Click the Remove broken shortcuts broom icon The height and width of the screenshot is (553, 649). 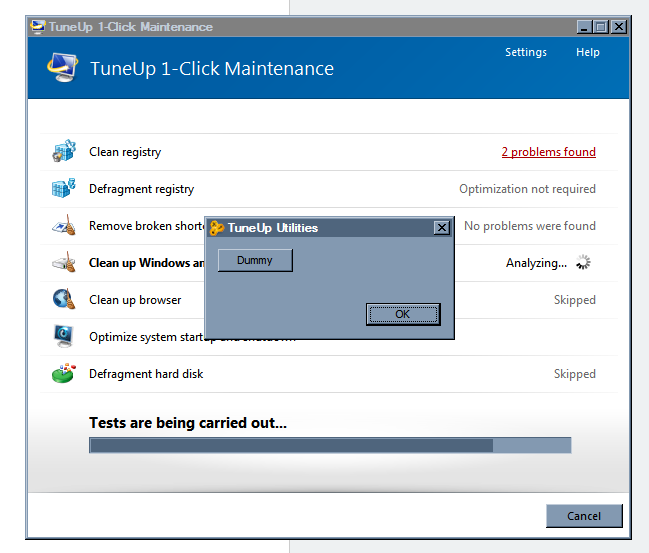[x=63, y=226]
